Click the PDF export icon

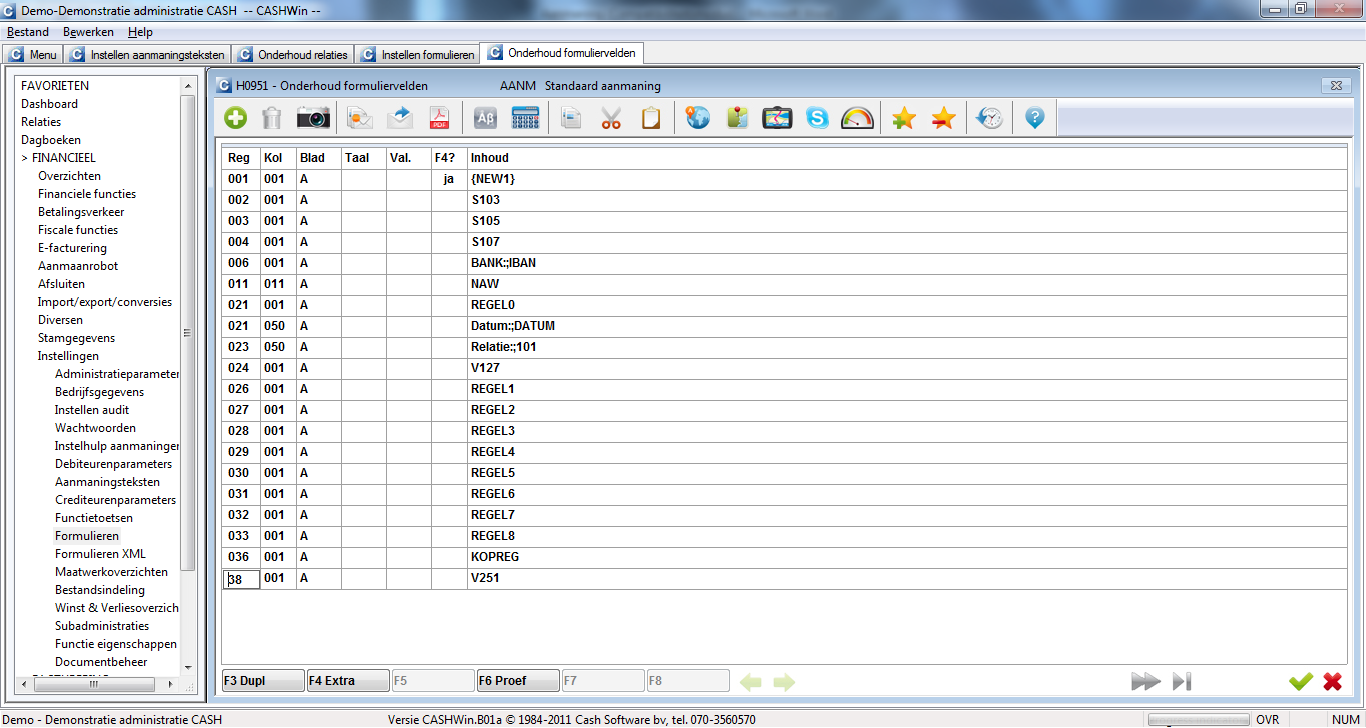tap(439, 118)
